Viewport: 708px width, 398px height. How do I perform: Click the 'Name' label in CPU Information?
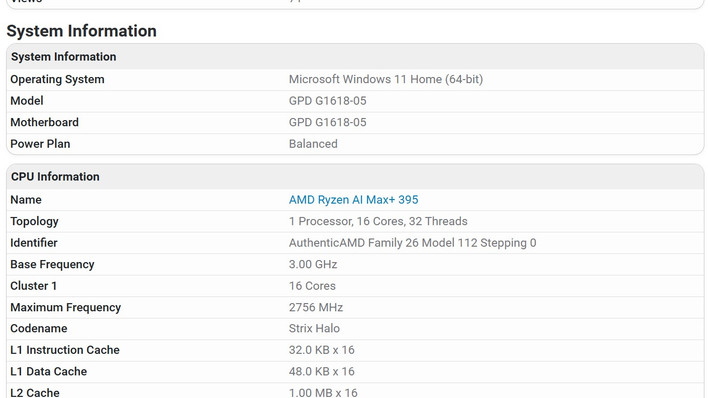[26, 200]
